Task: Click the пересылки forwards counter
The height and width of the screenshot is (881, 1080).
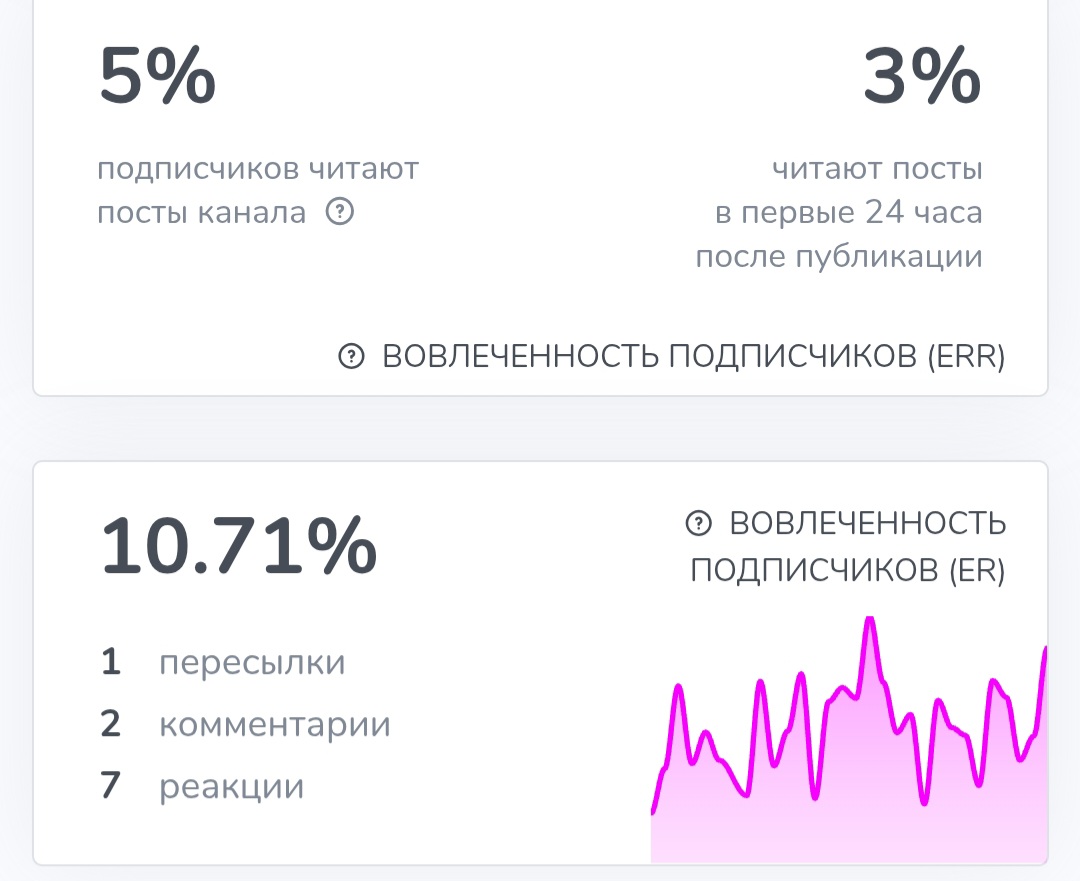Action: pyautogui.click(x=251, y=662)
